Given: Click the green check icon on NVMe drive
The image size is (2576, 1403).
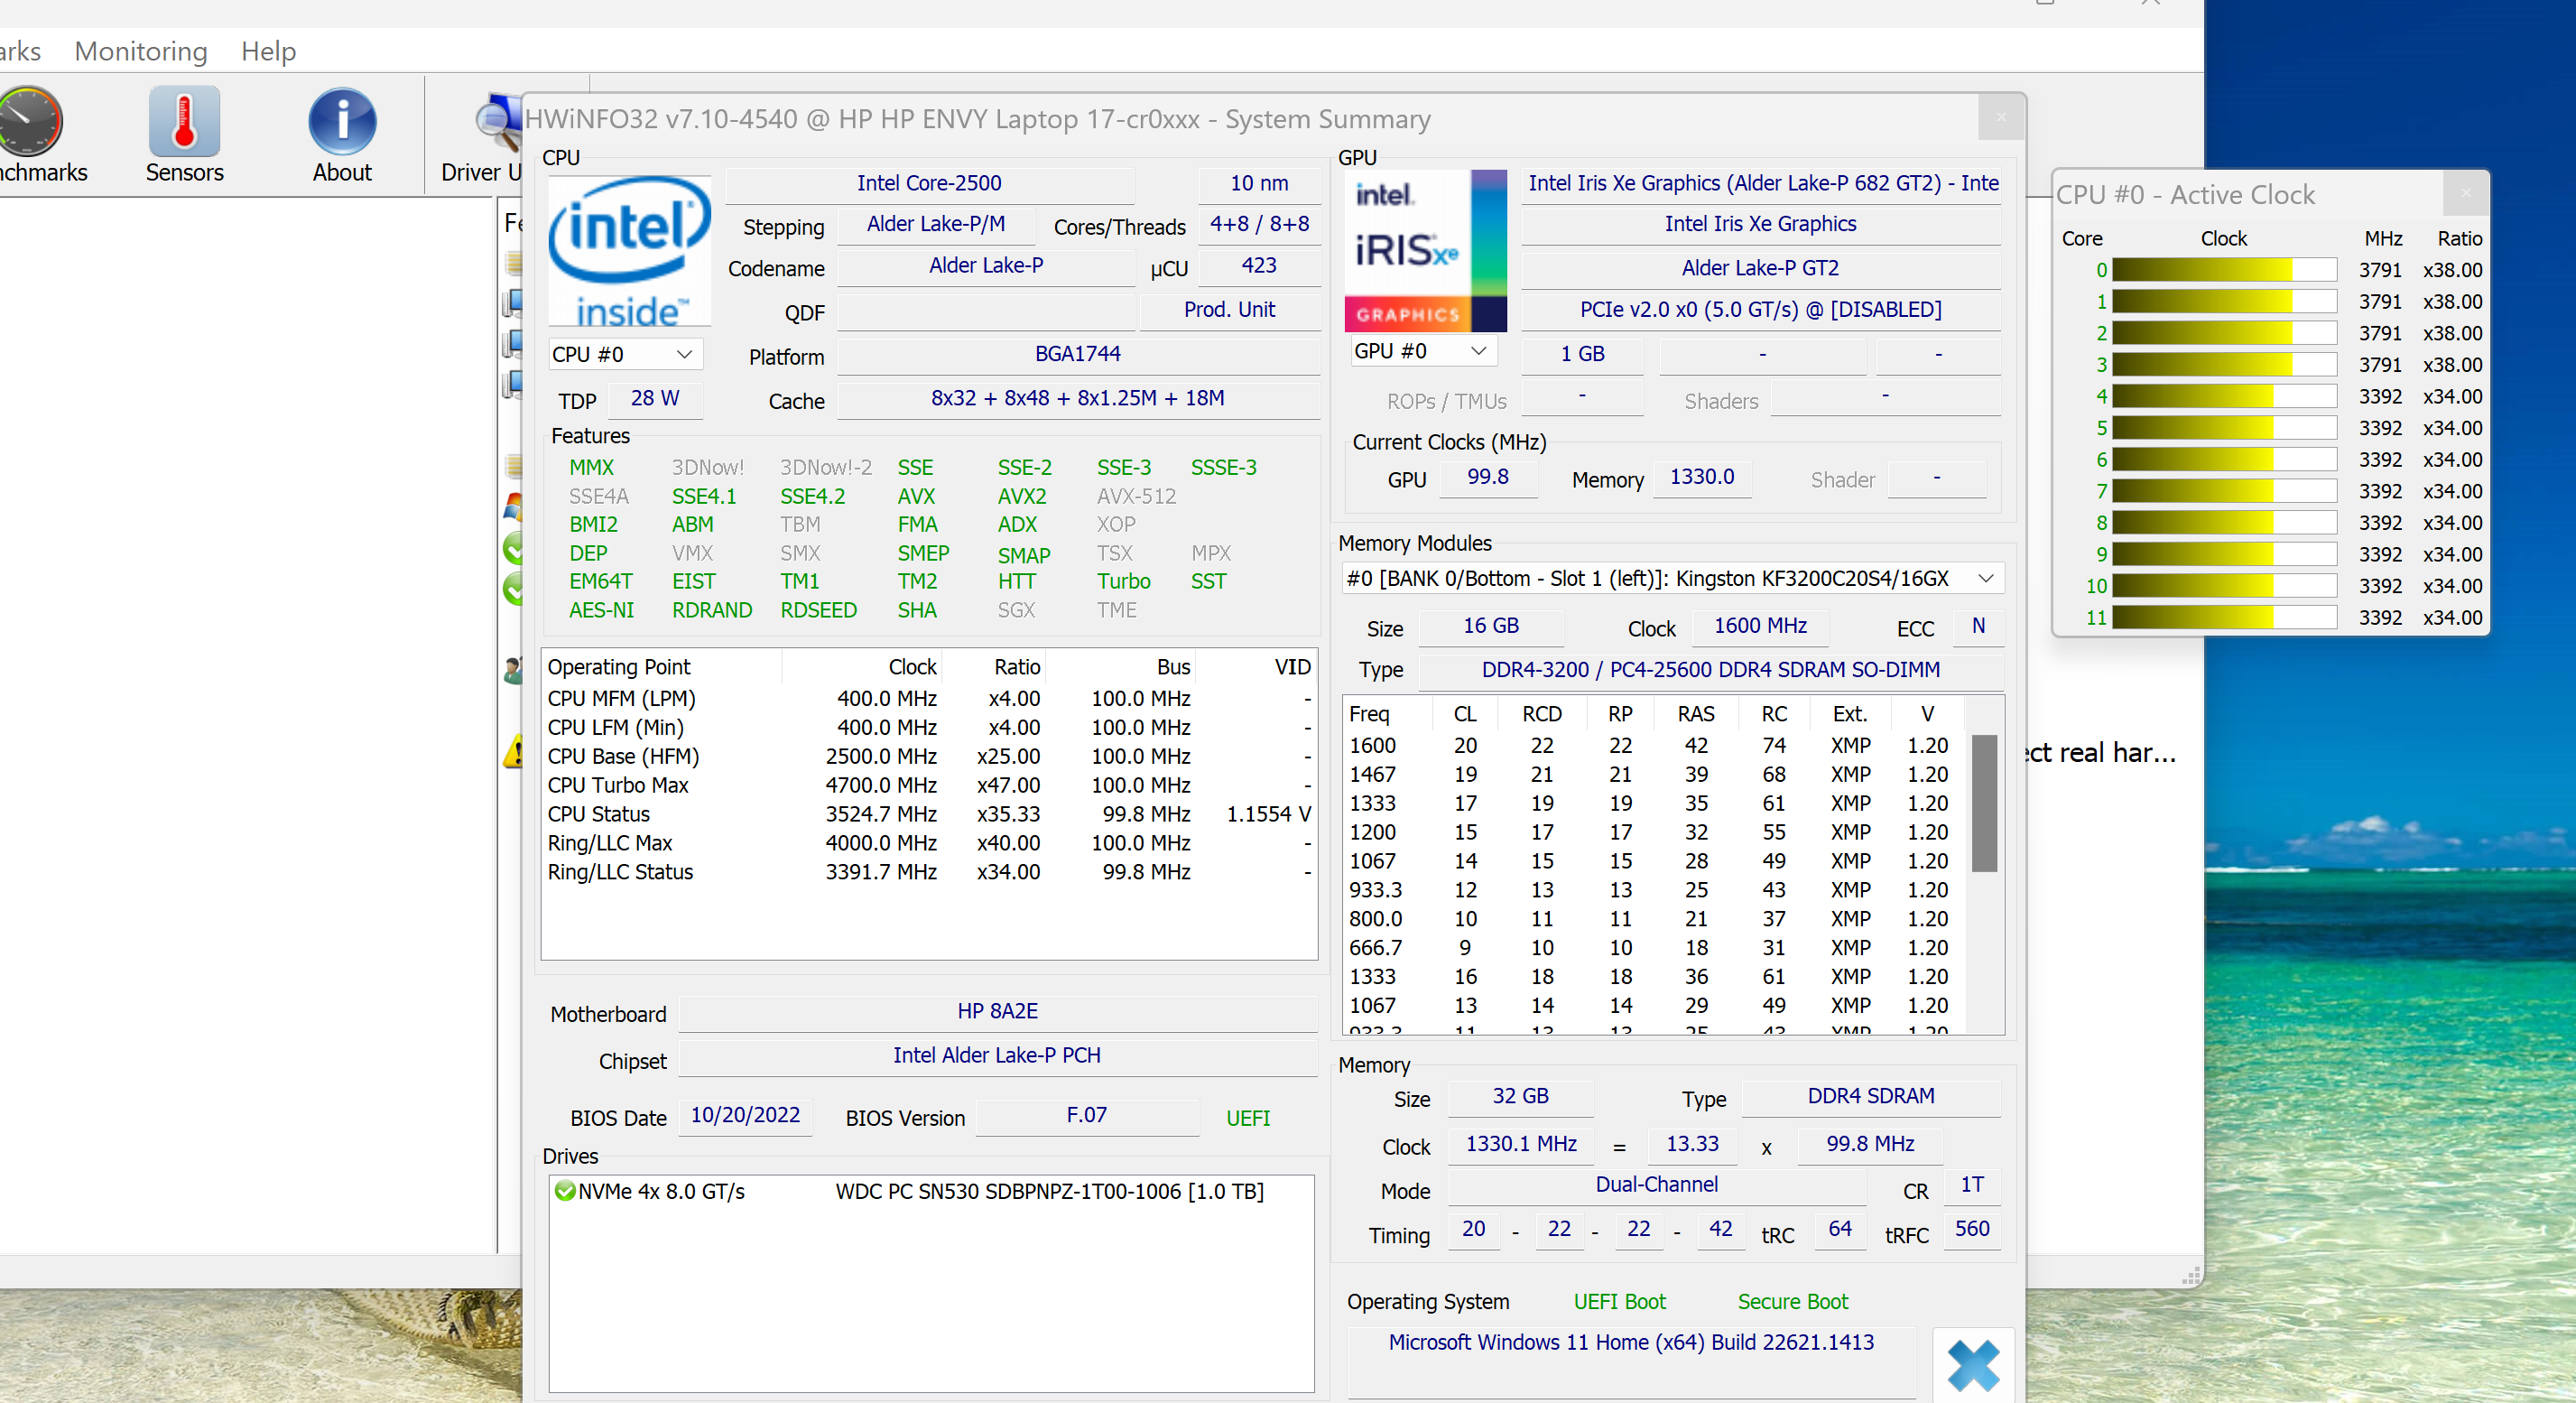Looking at the screenshot, I should pos(565,1191).
